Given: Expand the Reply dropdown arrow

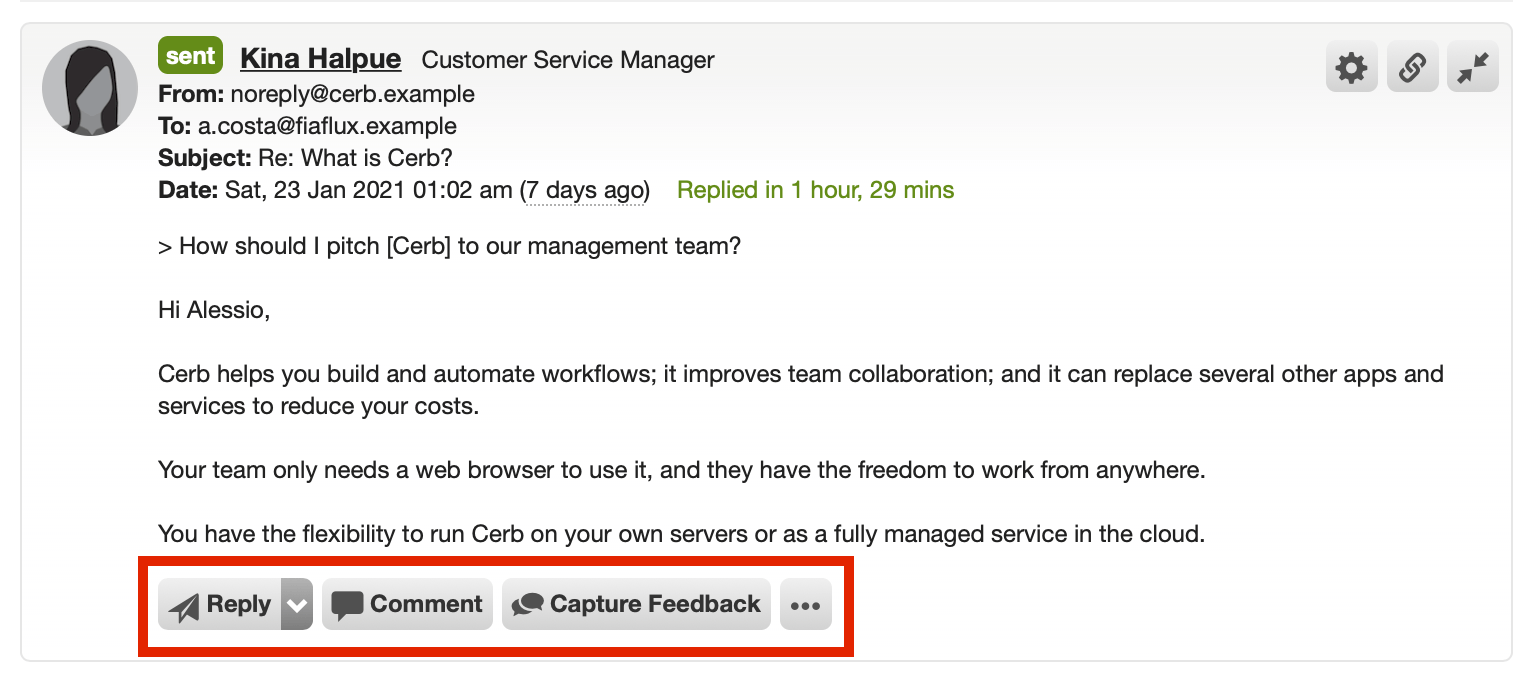Looking at the screenshot, I should point(297,604).
